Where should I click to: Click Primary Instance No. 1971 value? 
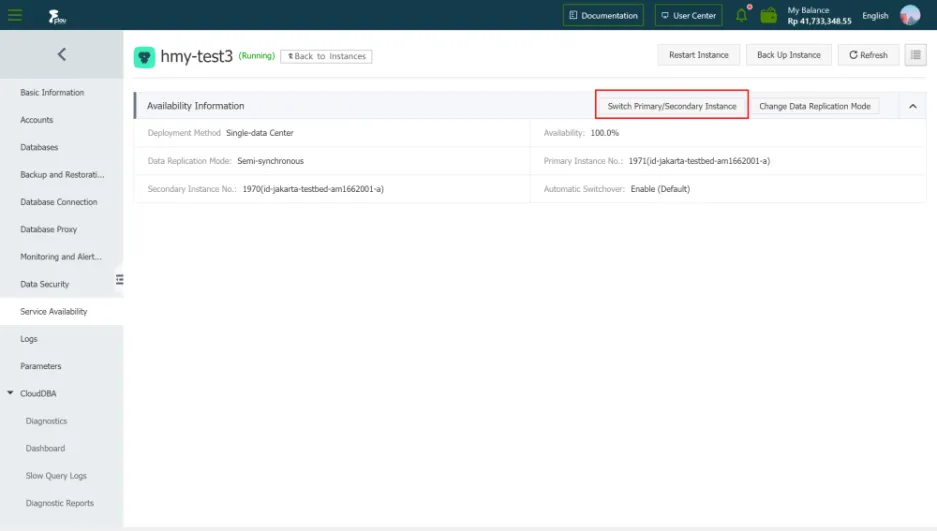click(699, 161)
